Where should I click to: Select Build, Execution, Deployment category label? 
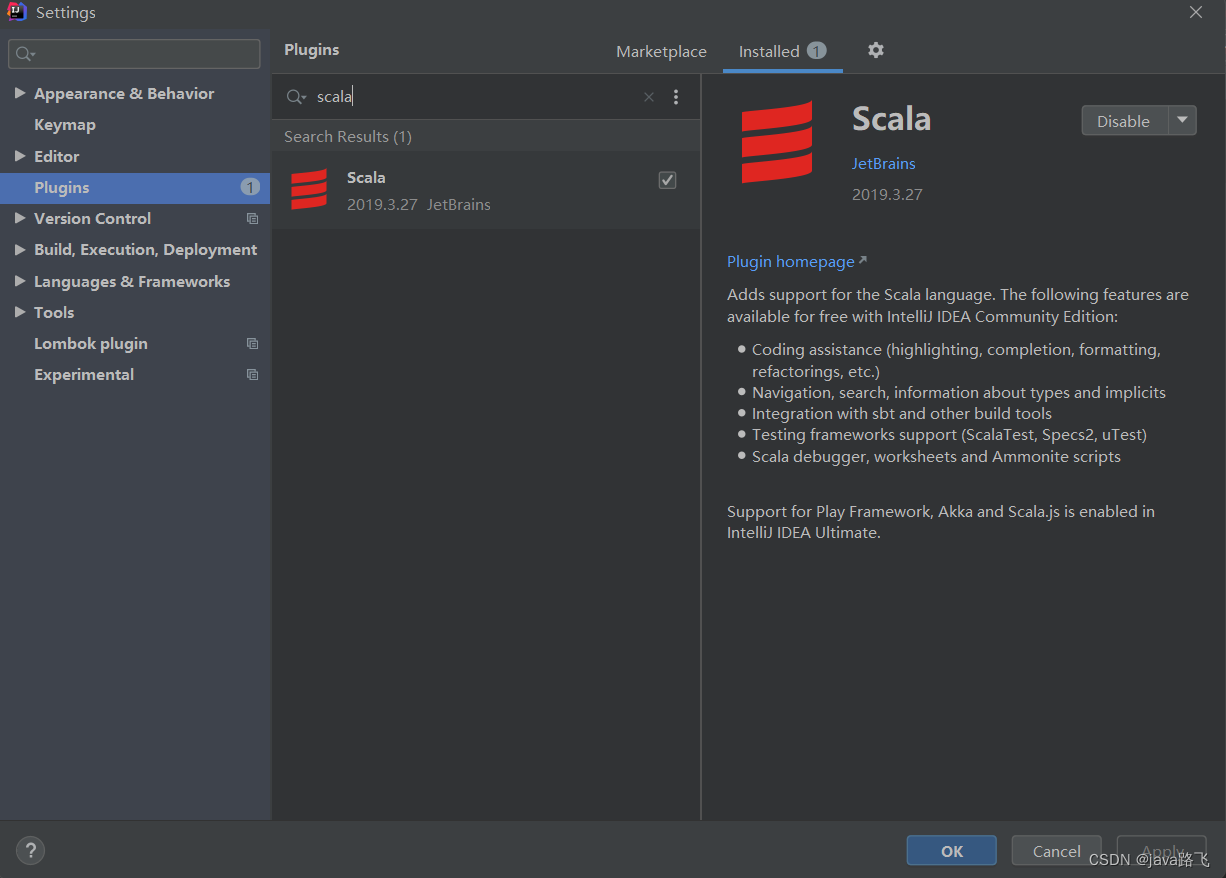tap(146, 250)
